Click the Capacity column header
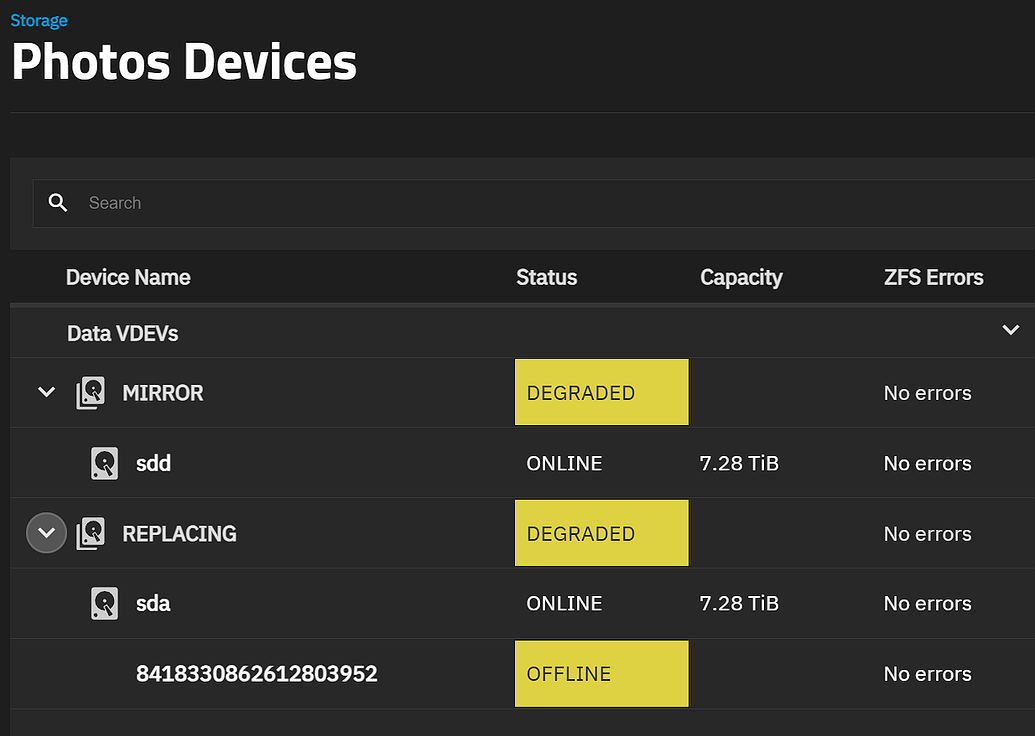Screen dimensions: 1035x736 click(x=741, y=277)
